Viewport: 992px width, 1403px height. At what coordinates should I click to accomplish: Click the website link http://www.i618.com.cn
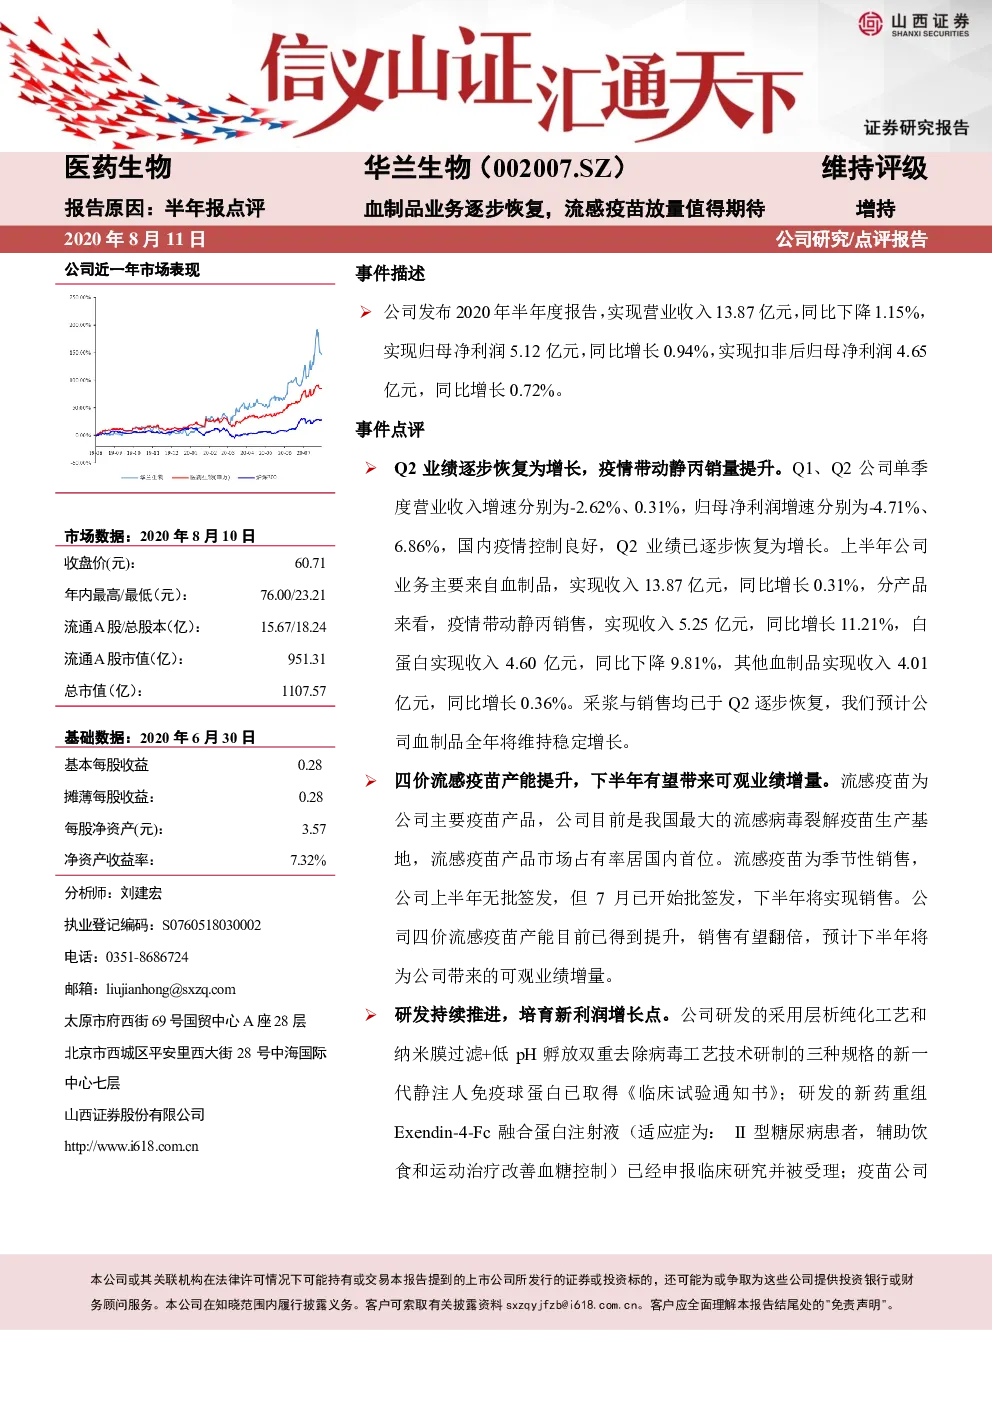(131, 1146)
